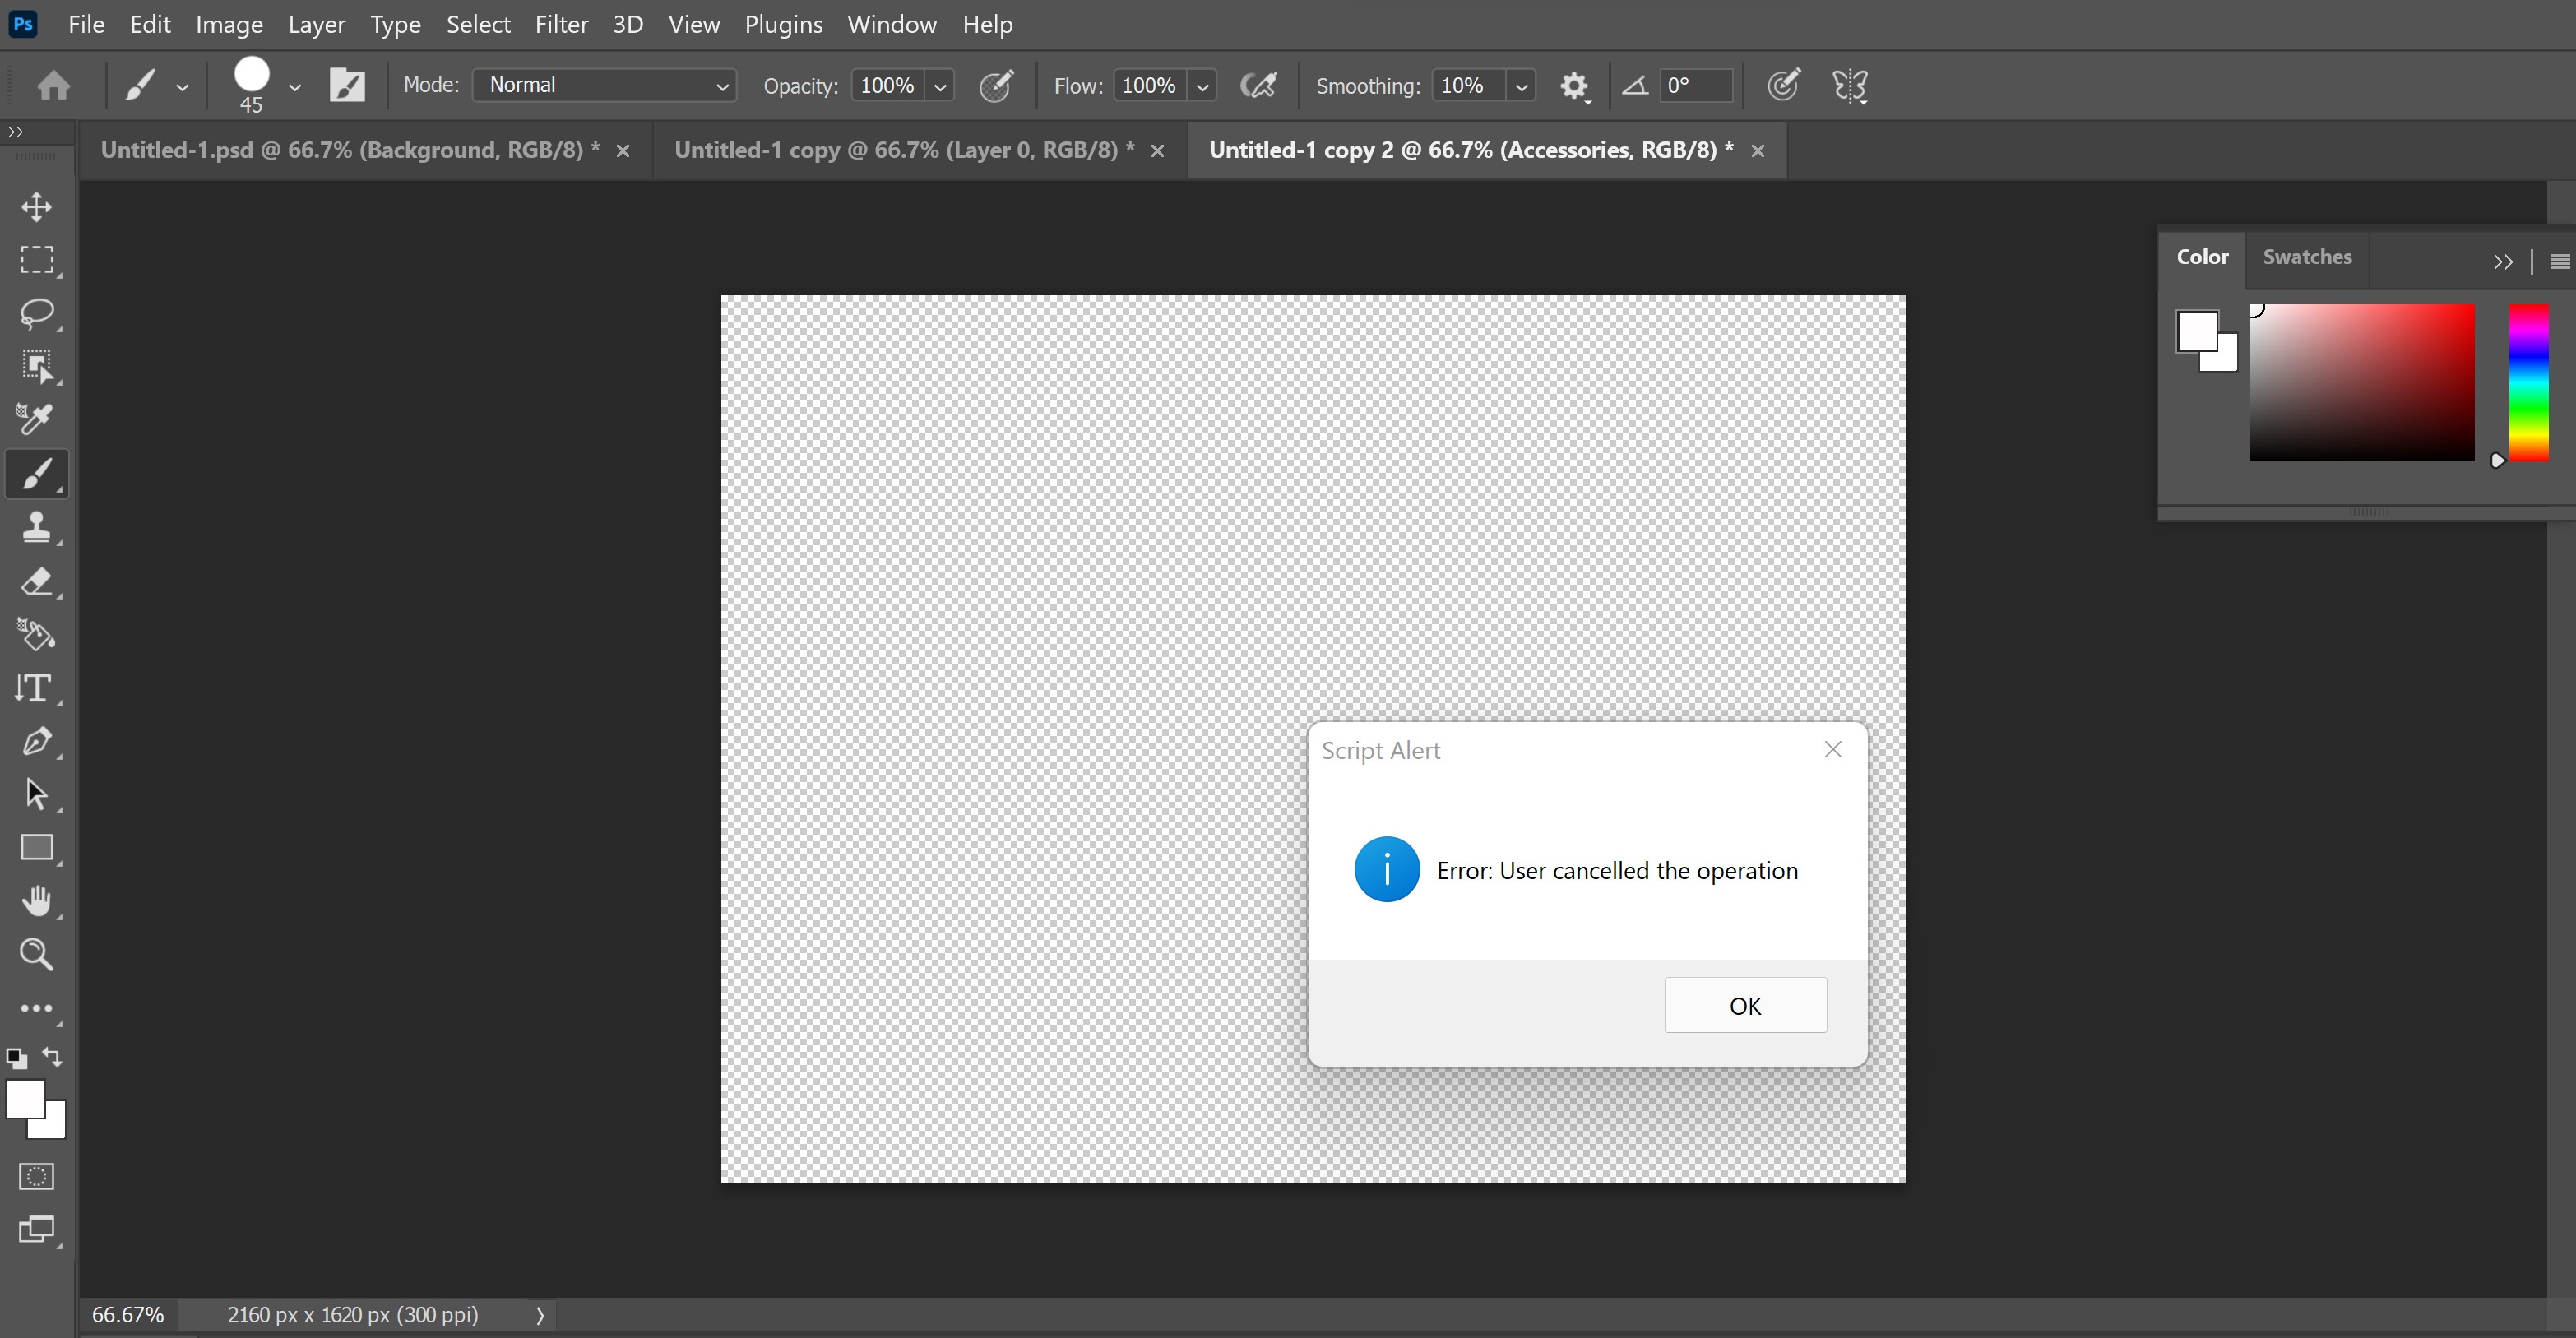Click OK in the Script Alert dialog
Screen dimensions: 2576x1338
coord(1745,1005)
